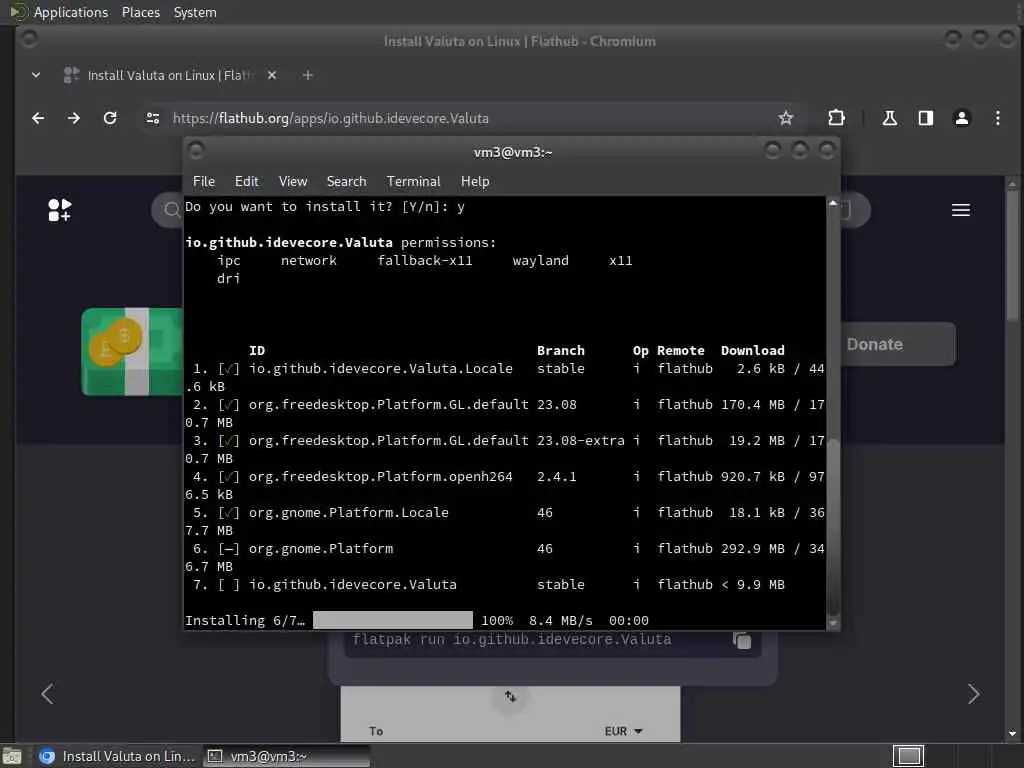Screen dimensions: 1024x768
Task: Open the terminal Edit menu
Action: pyautogui.click(x=246, y=182)
